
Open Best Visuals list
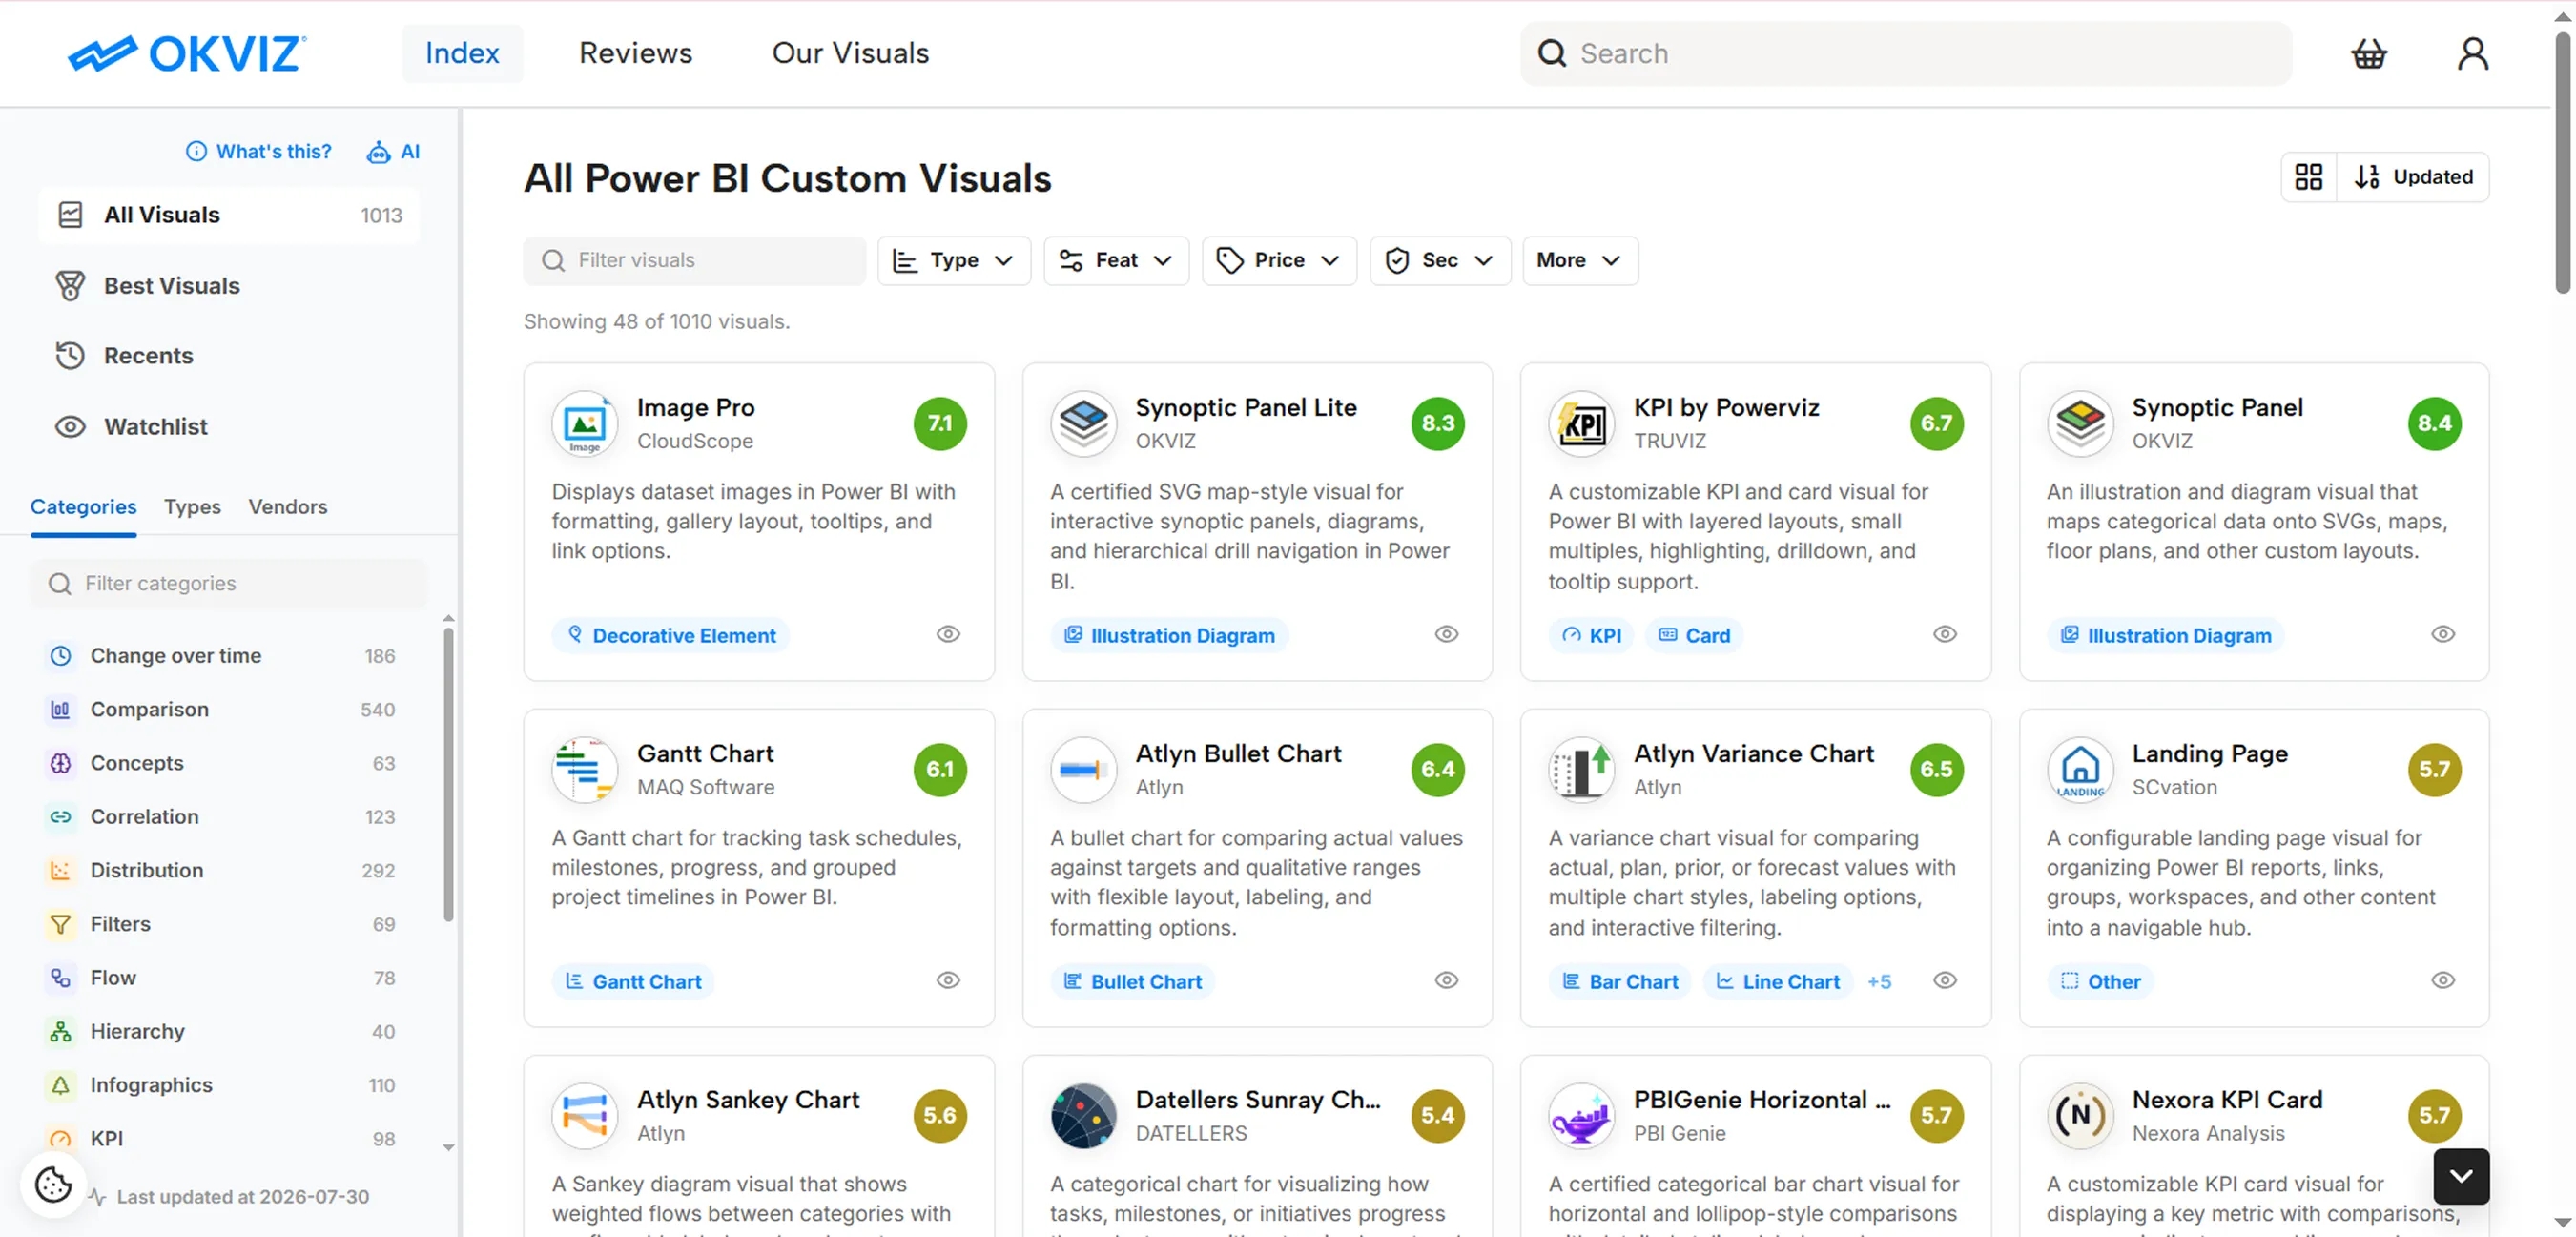point(229,286)
